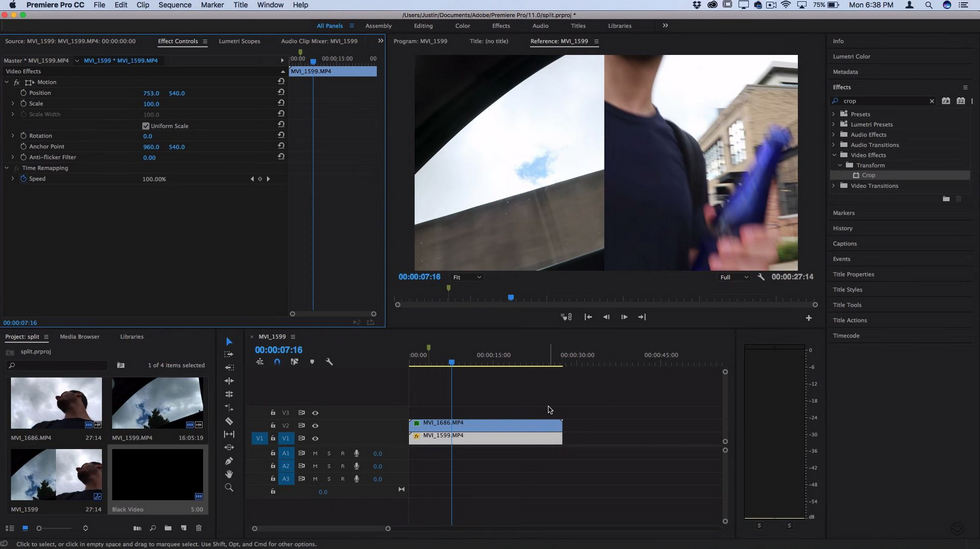Toggle V2 track output eye

pos(315,426)
